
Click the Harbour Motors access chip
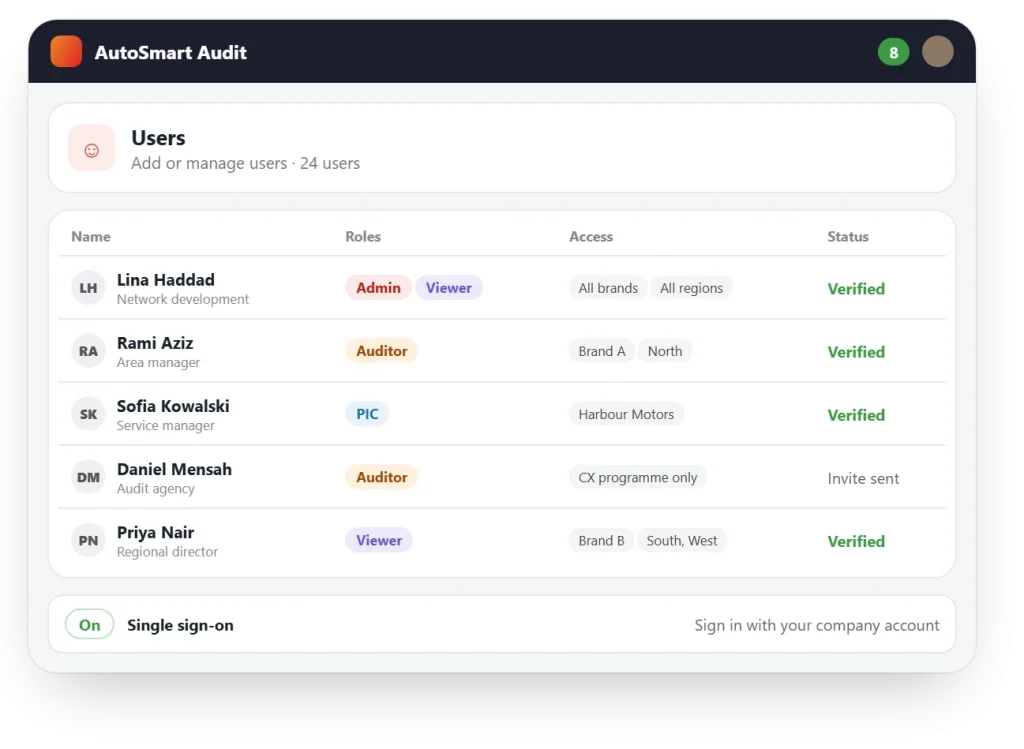[626, 414]
